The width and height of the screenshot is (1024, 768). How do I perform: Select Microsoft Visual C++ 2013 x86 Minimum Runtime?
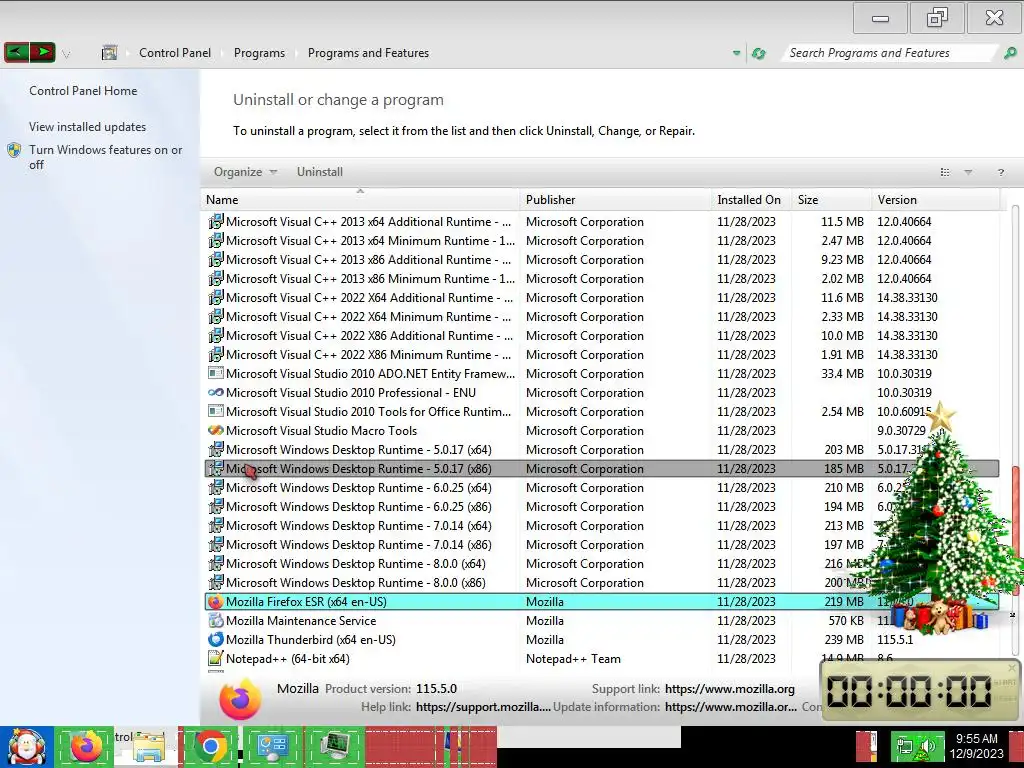pos(601,278)
